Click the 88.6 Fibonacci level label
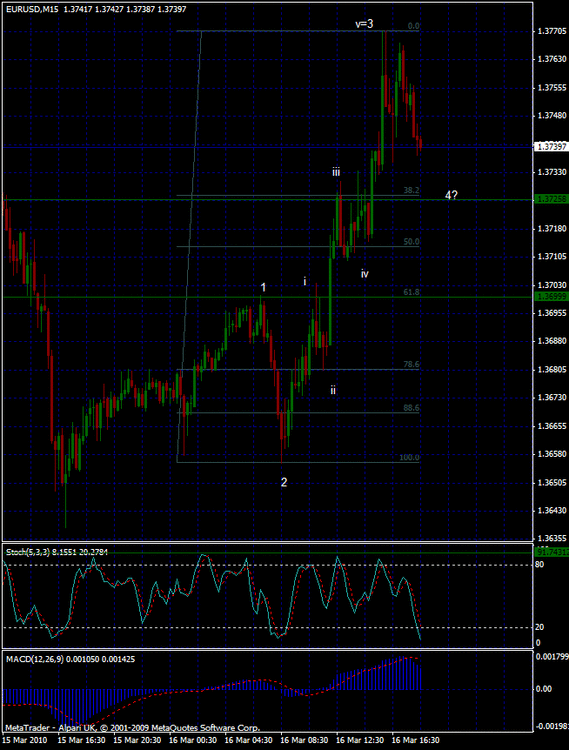 (411, 408)
